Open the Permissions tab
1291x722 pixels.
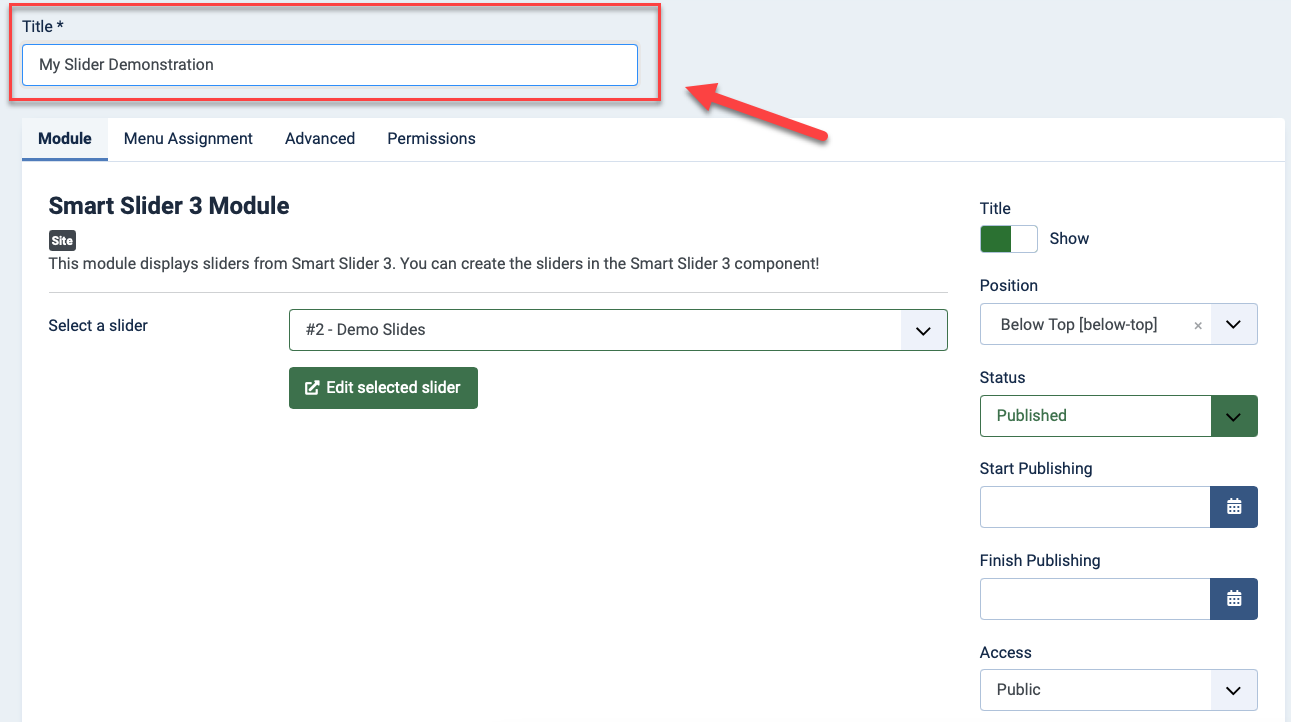pyautogui.click(x=431, y=139)
